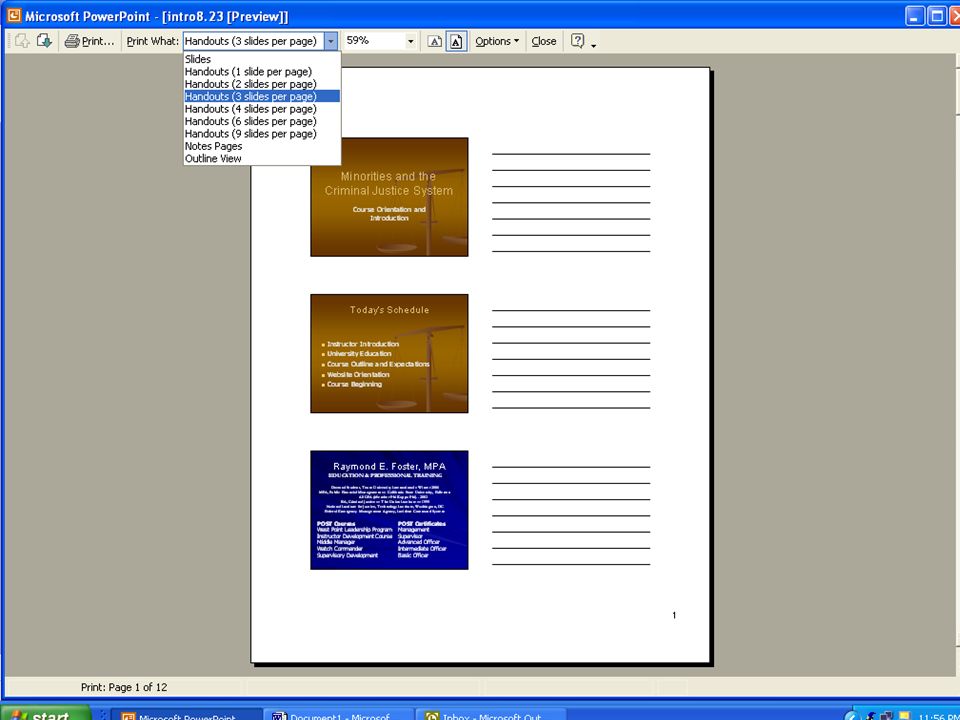Click the Today's Schedule slide thumbnail
The width and height of the screenshot is (960, 720).
point(389,353)
